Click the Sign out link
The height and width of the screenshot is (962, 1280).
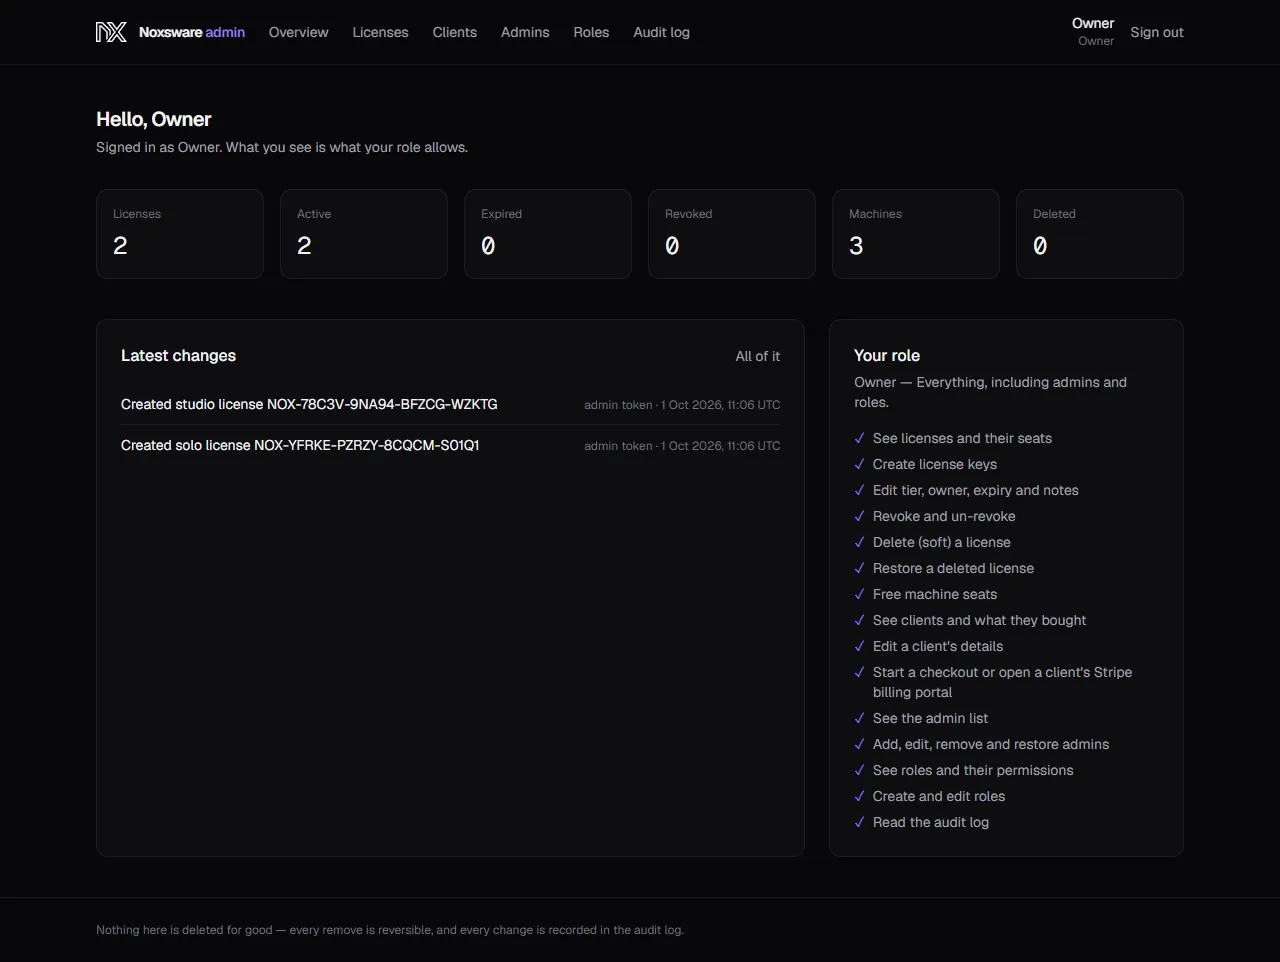[x=1157, y=32]
